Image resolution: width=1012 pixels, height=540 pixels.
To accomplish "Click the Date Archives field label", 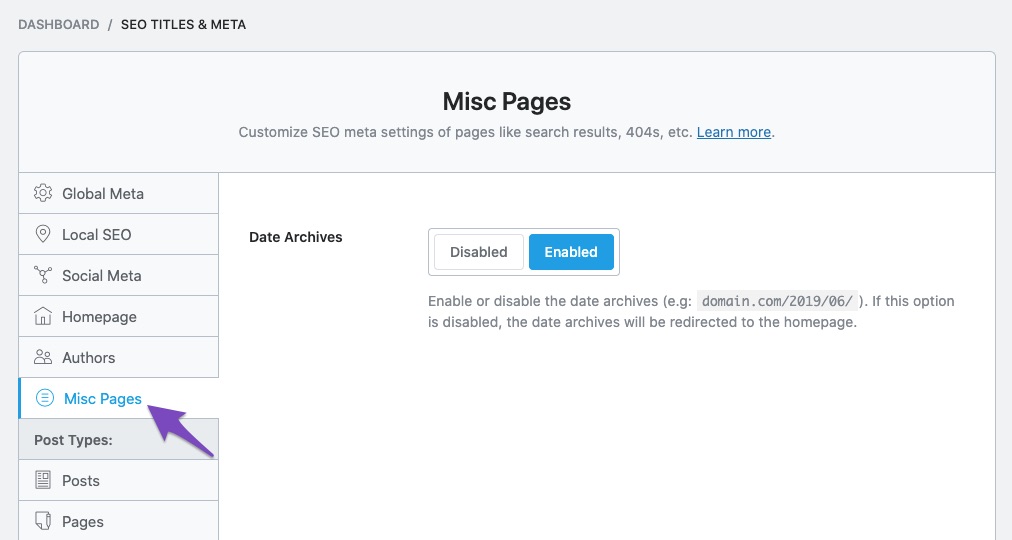I will (x=296, y=237).
